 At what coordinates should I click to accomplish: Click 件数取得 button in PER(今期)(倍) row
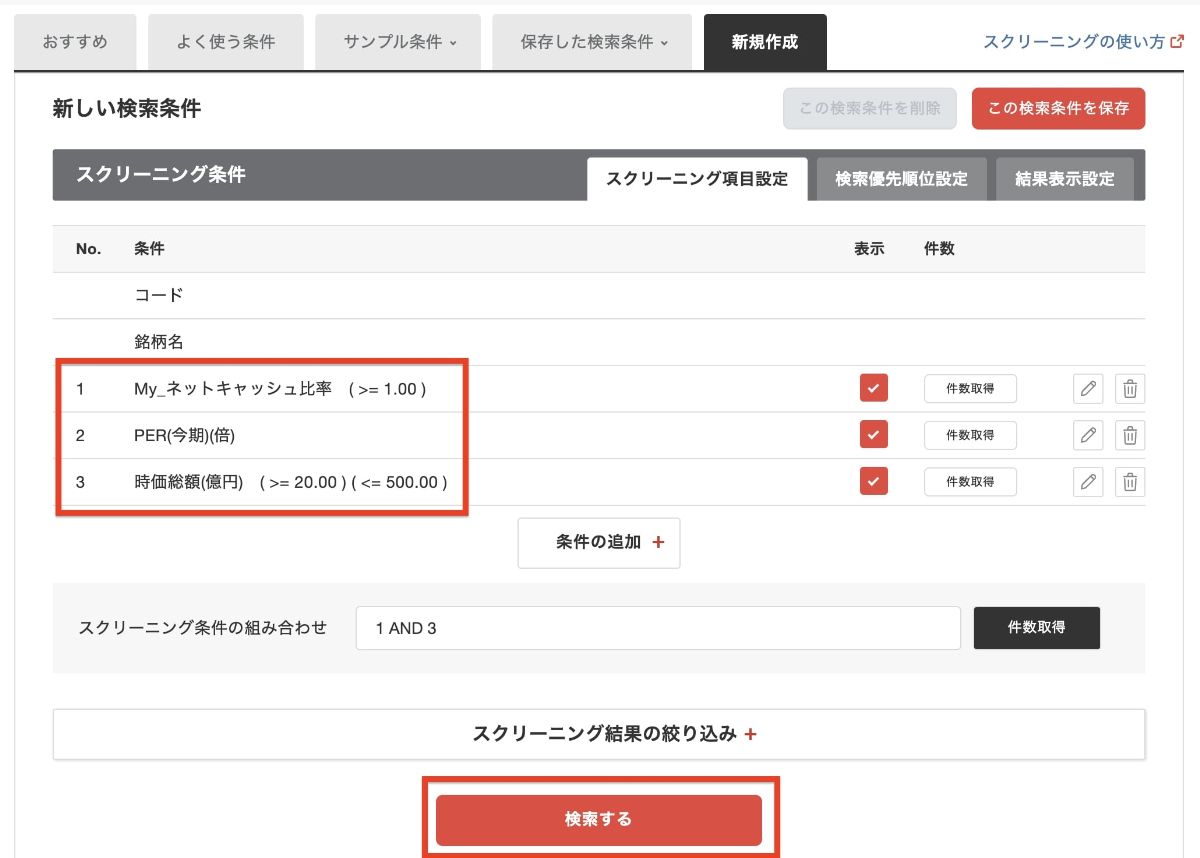[969, 435]
